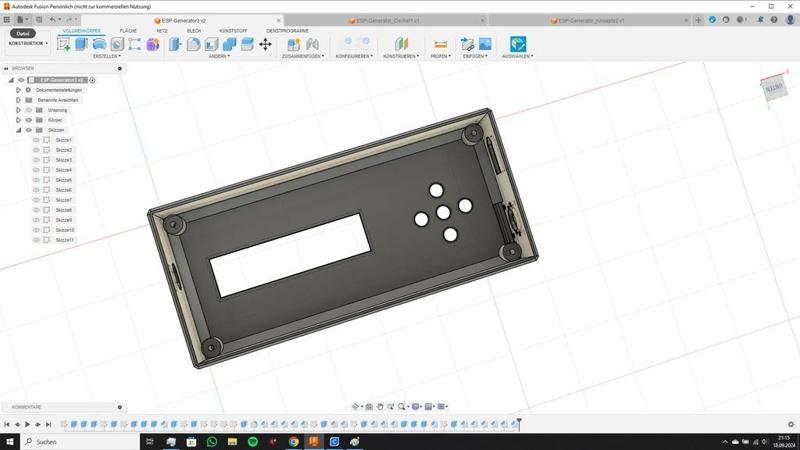Click the Save icon in quick access bar
This screenshot has width=800, height=450.
[39, 20]
